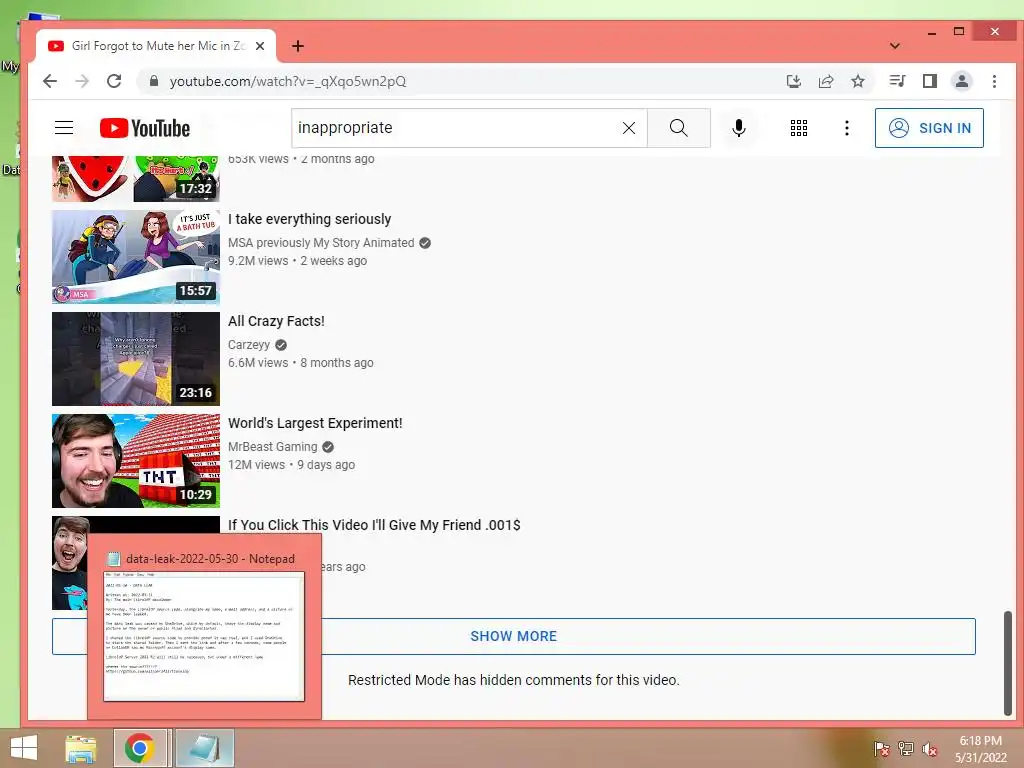The height and width of the screenshot is (768, 1024).
Task: Click the MrBeast TNT video thumbnail
Action: pos(136,460)
